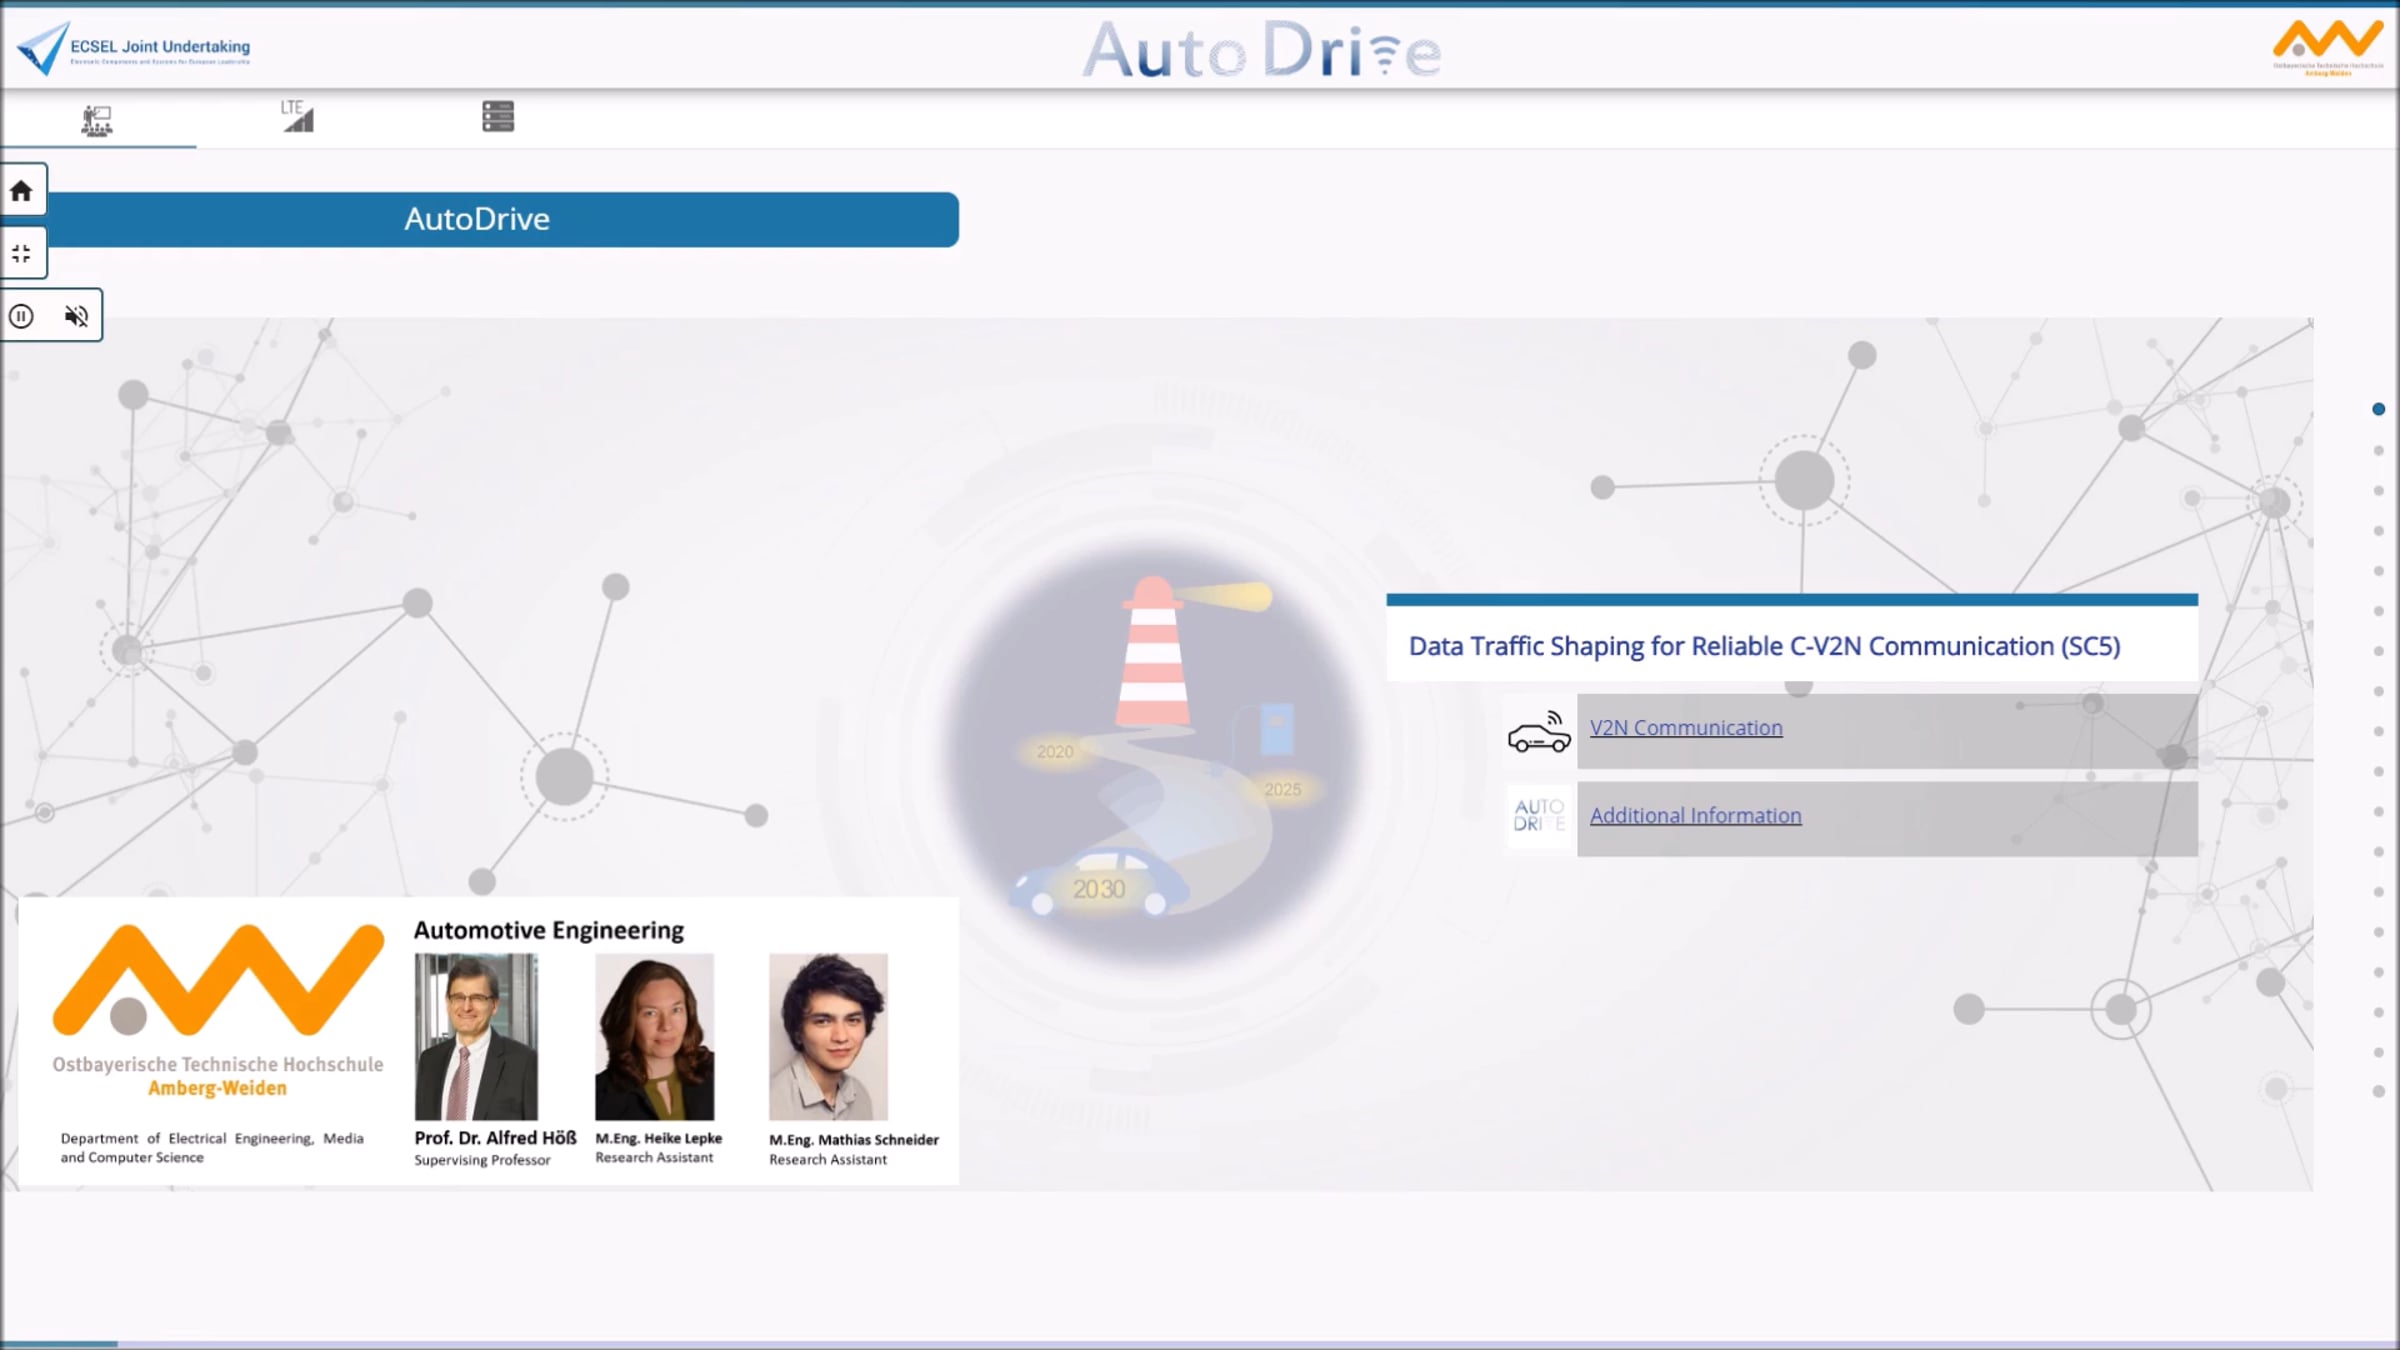Open the server rack tab icon
Image resolution: width=2400 pixels, height=1350 pixels.
coord(497,116)
